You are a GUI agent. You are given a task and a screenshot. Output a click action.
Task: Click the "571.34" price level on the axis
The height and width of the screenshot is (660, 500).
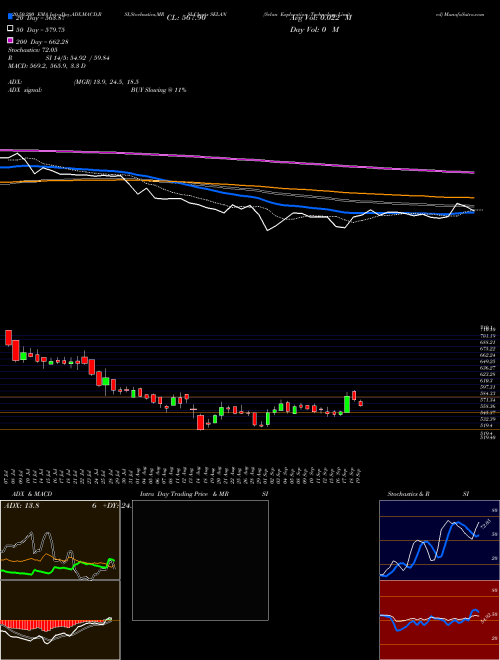tap(487, 400)
